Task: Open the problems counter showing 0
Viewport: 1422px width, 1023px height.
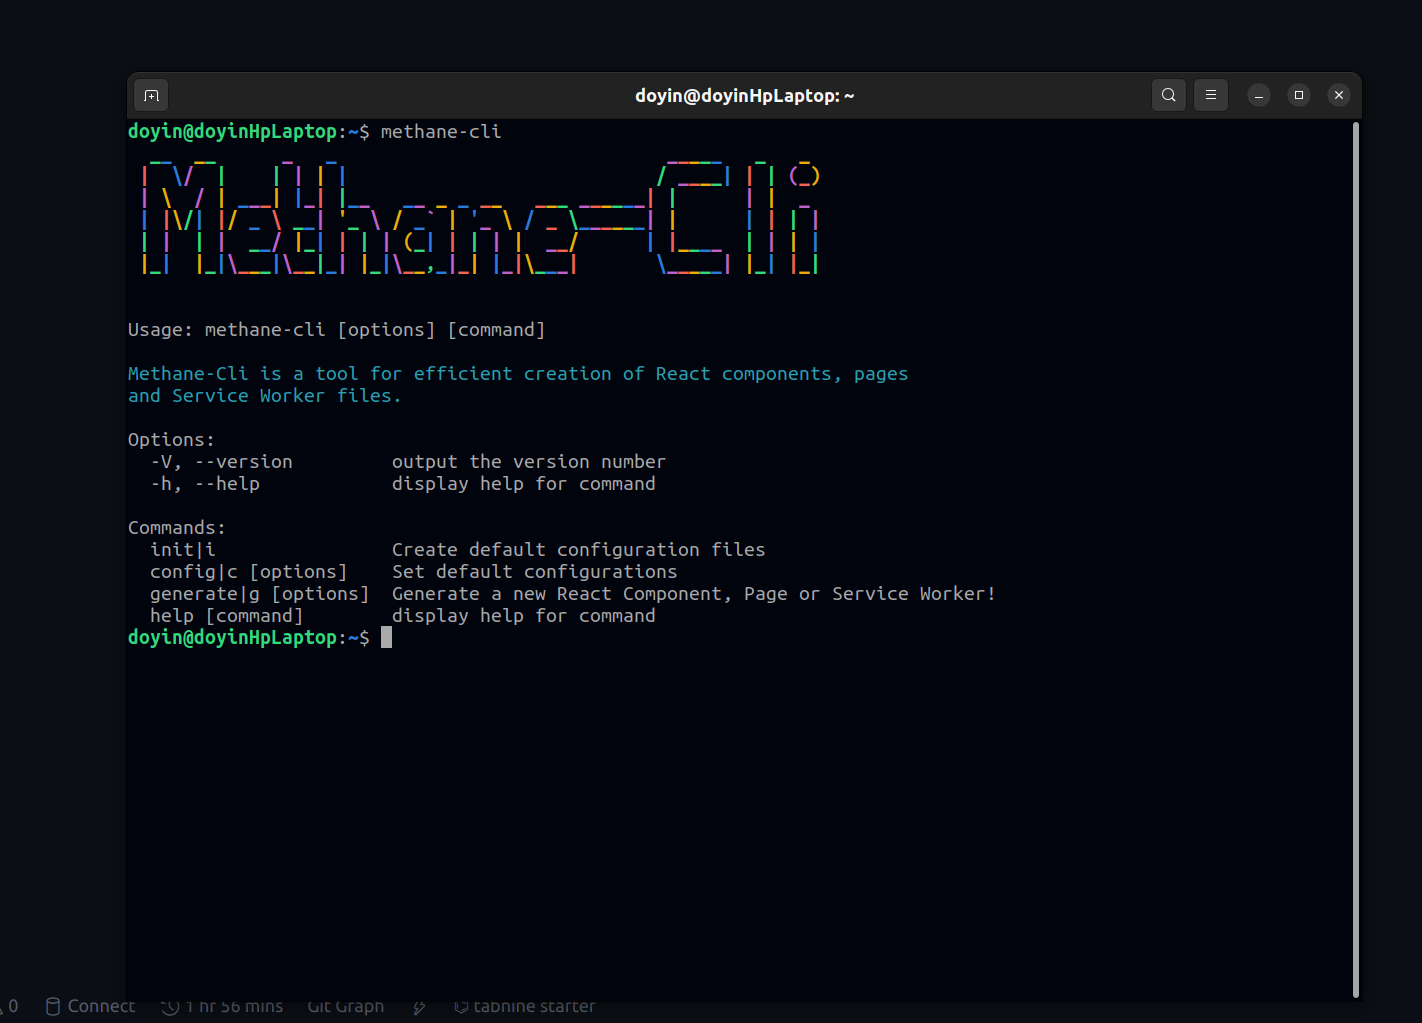Action: pyautogui.click(x=11, y=1006)
